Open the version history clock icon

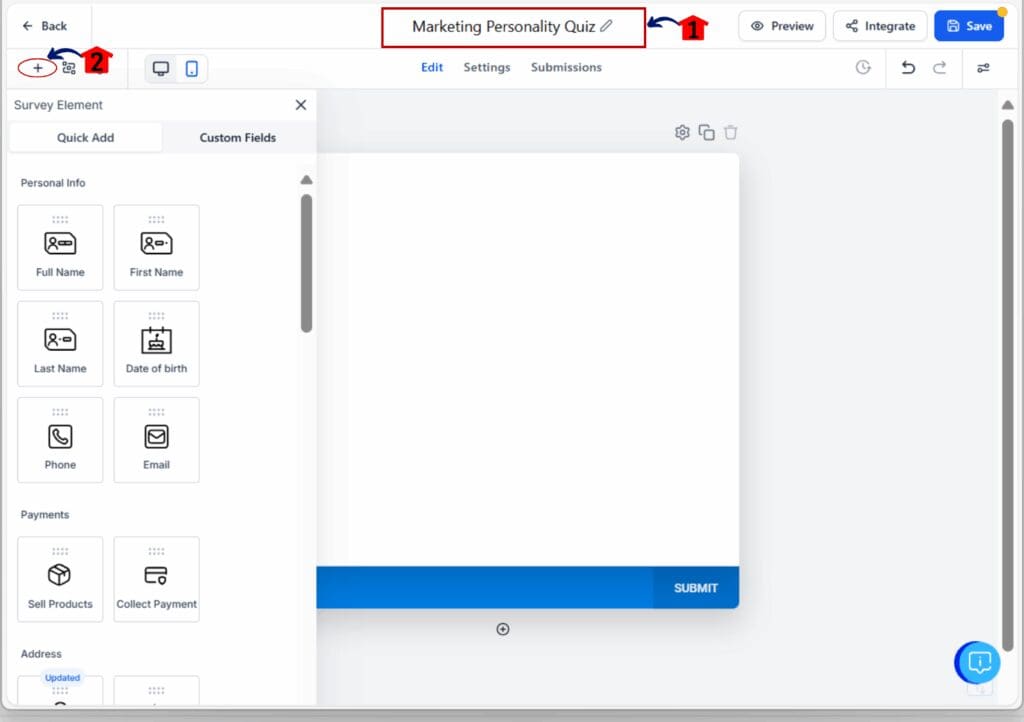coord(862,67)
